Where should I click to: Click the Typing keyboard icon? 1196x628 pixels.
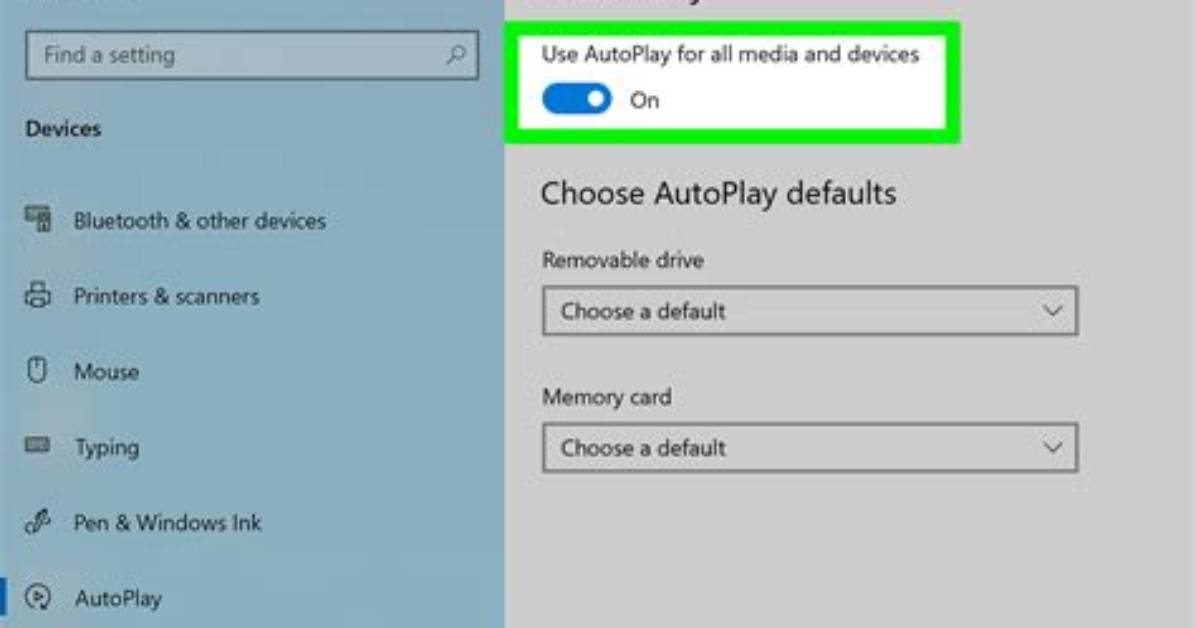point(37,445)
